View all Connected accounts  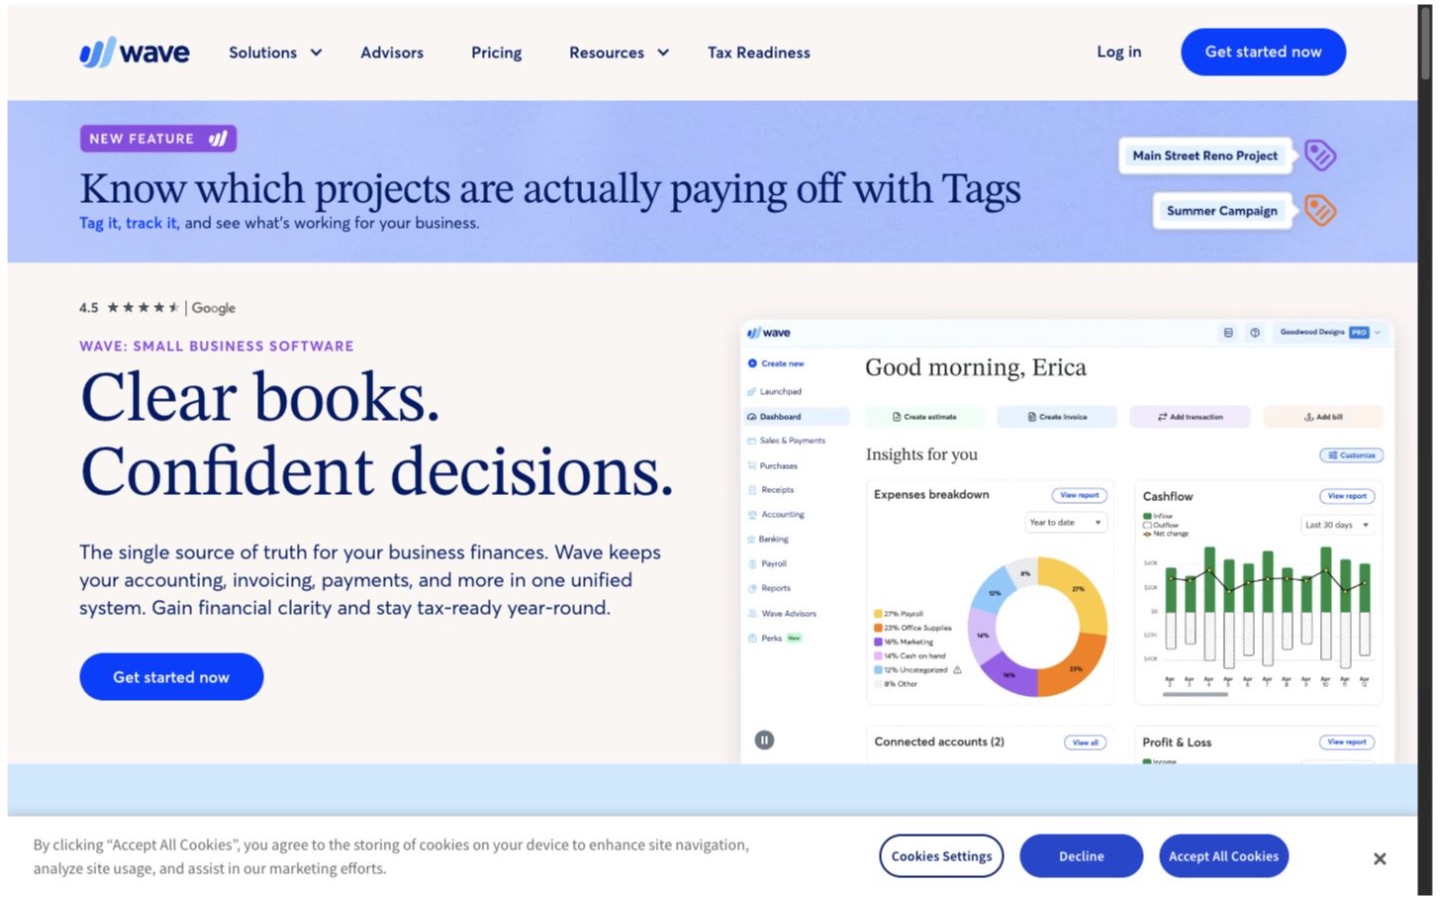[1085, 742]
